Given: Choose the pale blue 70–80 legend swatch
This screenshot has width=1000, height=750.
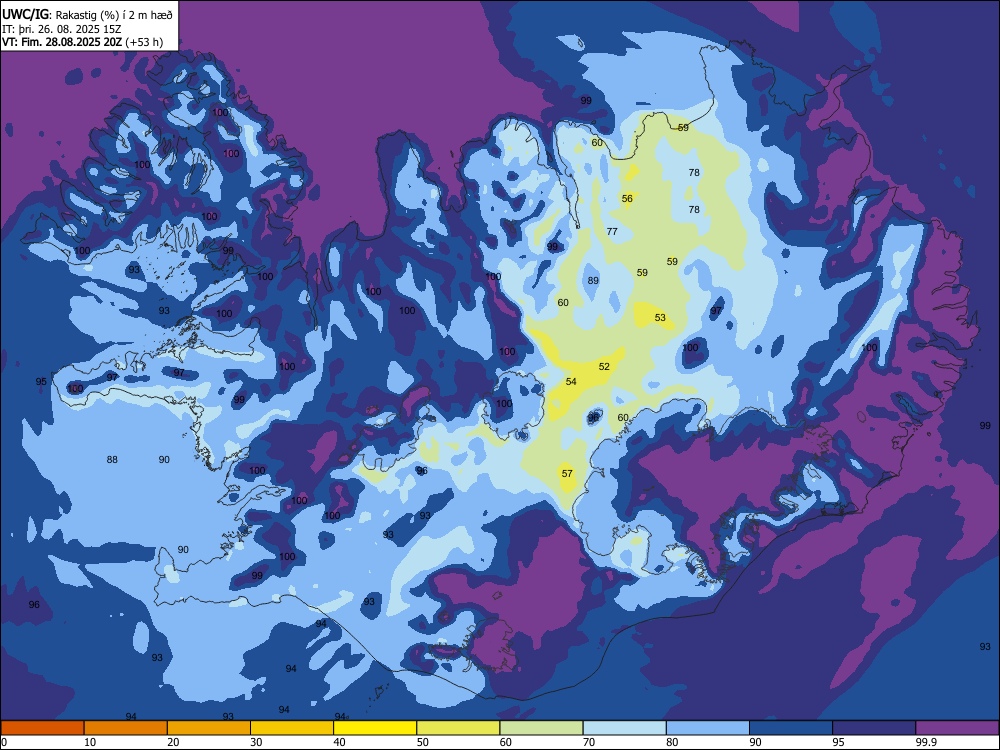Looking at the screenshot, I should pos(624,728).
